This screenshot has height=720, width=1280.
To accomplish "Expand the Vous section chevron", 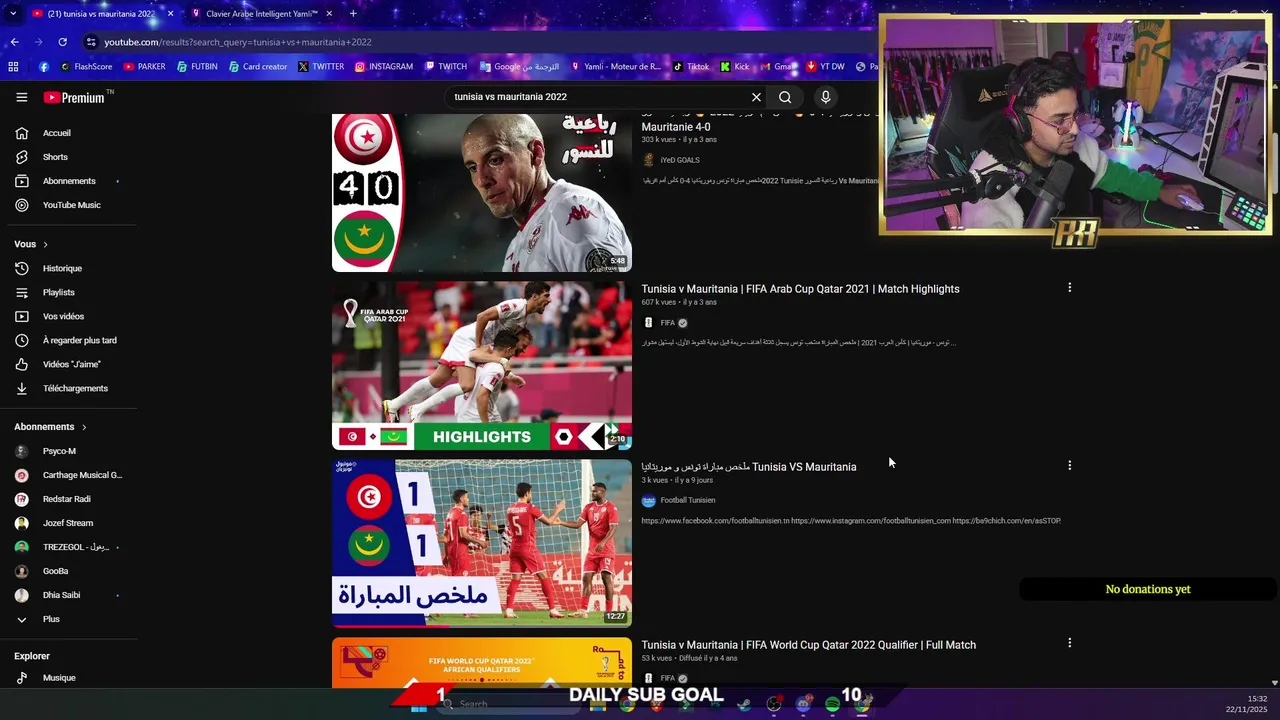I will 45,244.
